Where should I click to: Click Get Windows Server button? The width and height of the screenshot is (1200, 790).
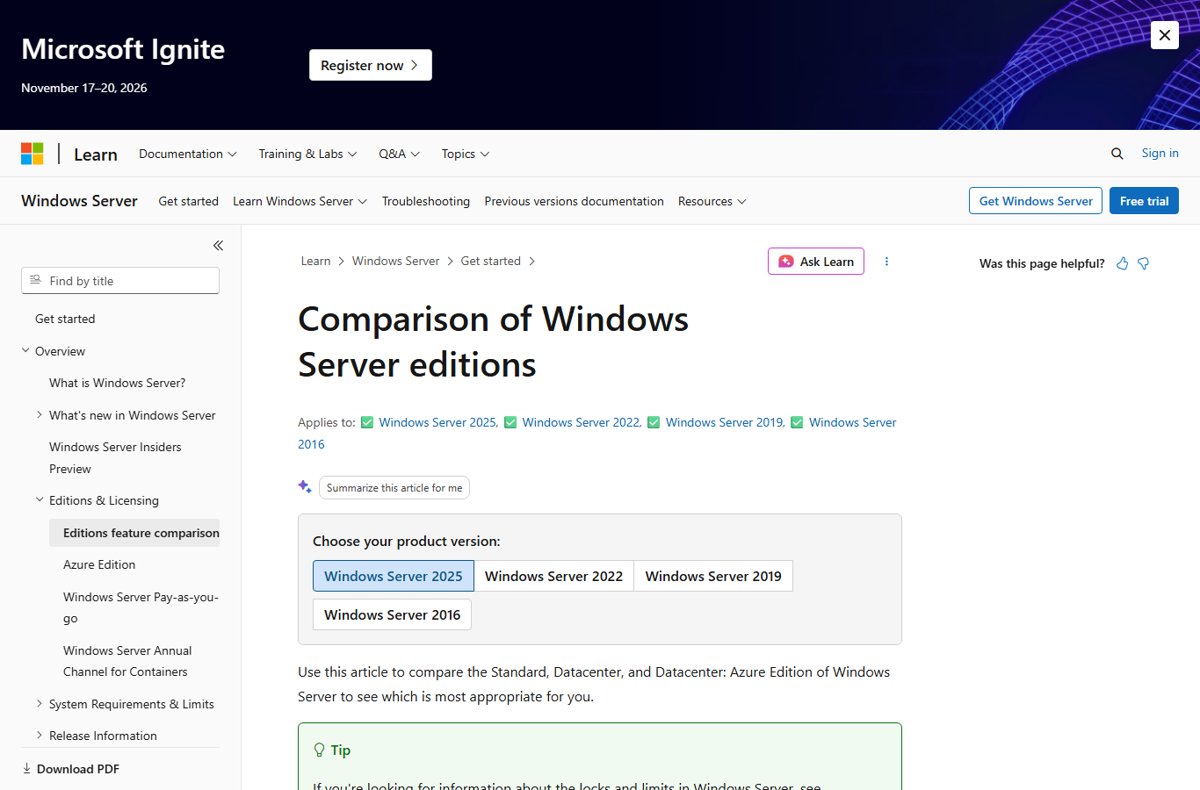click(x=1036, y=201)
